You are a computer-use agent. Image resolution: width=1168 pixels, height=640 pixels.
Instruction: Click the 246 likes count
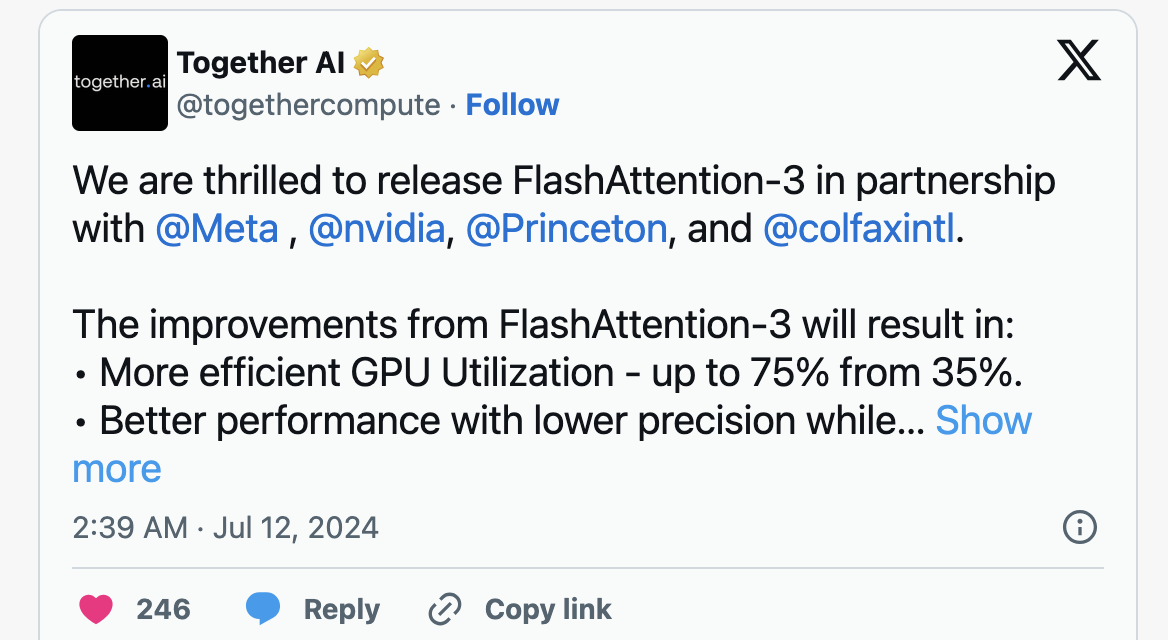(163, 609)
